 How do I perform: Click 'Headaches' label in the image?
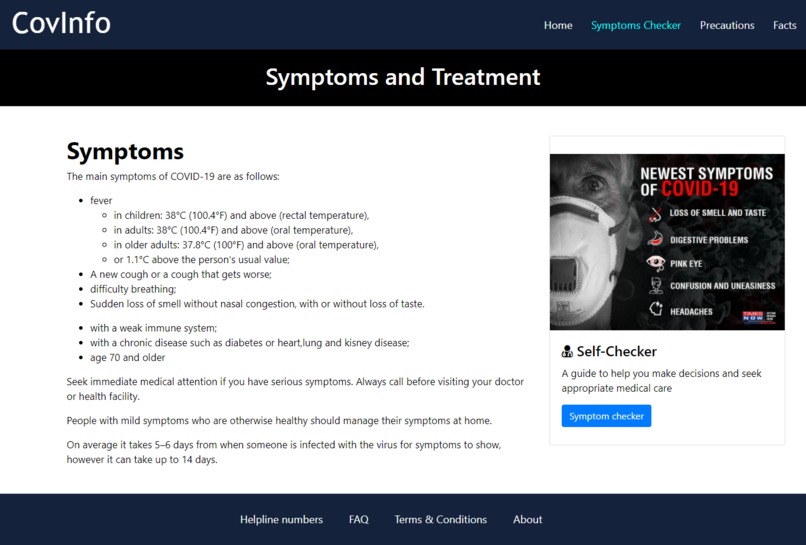pyautogui.click(x=691, y=312)
